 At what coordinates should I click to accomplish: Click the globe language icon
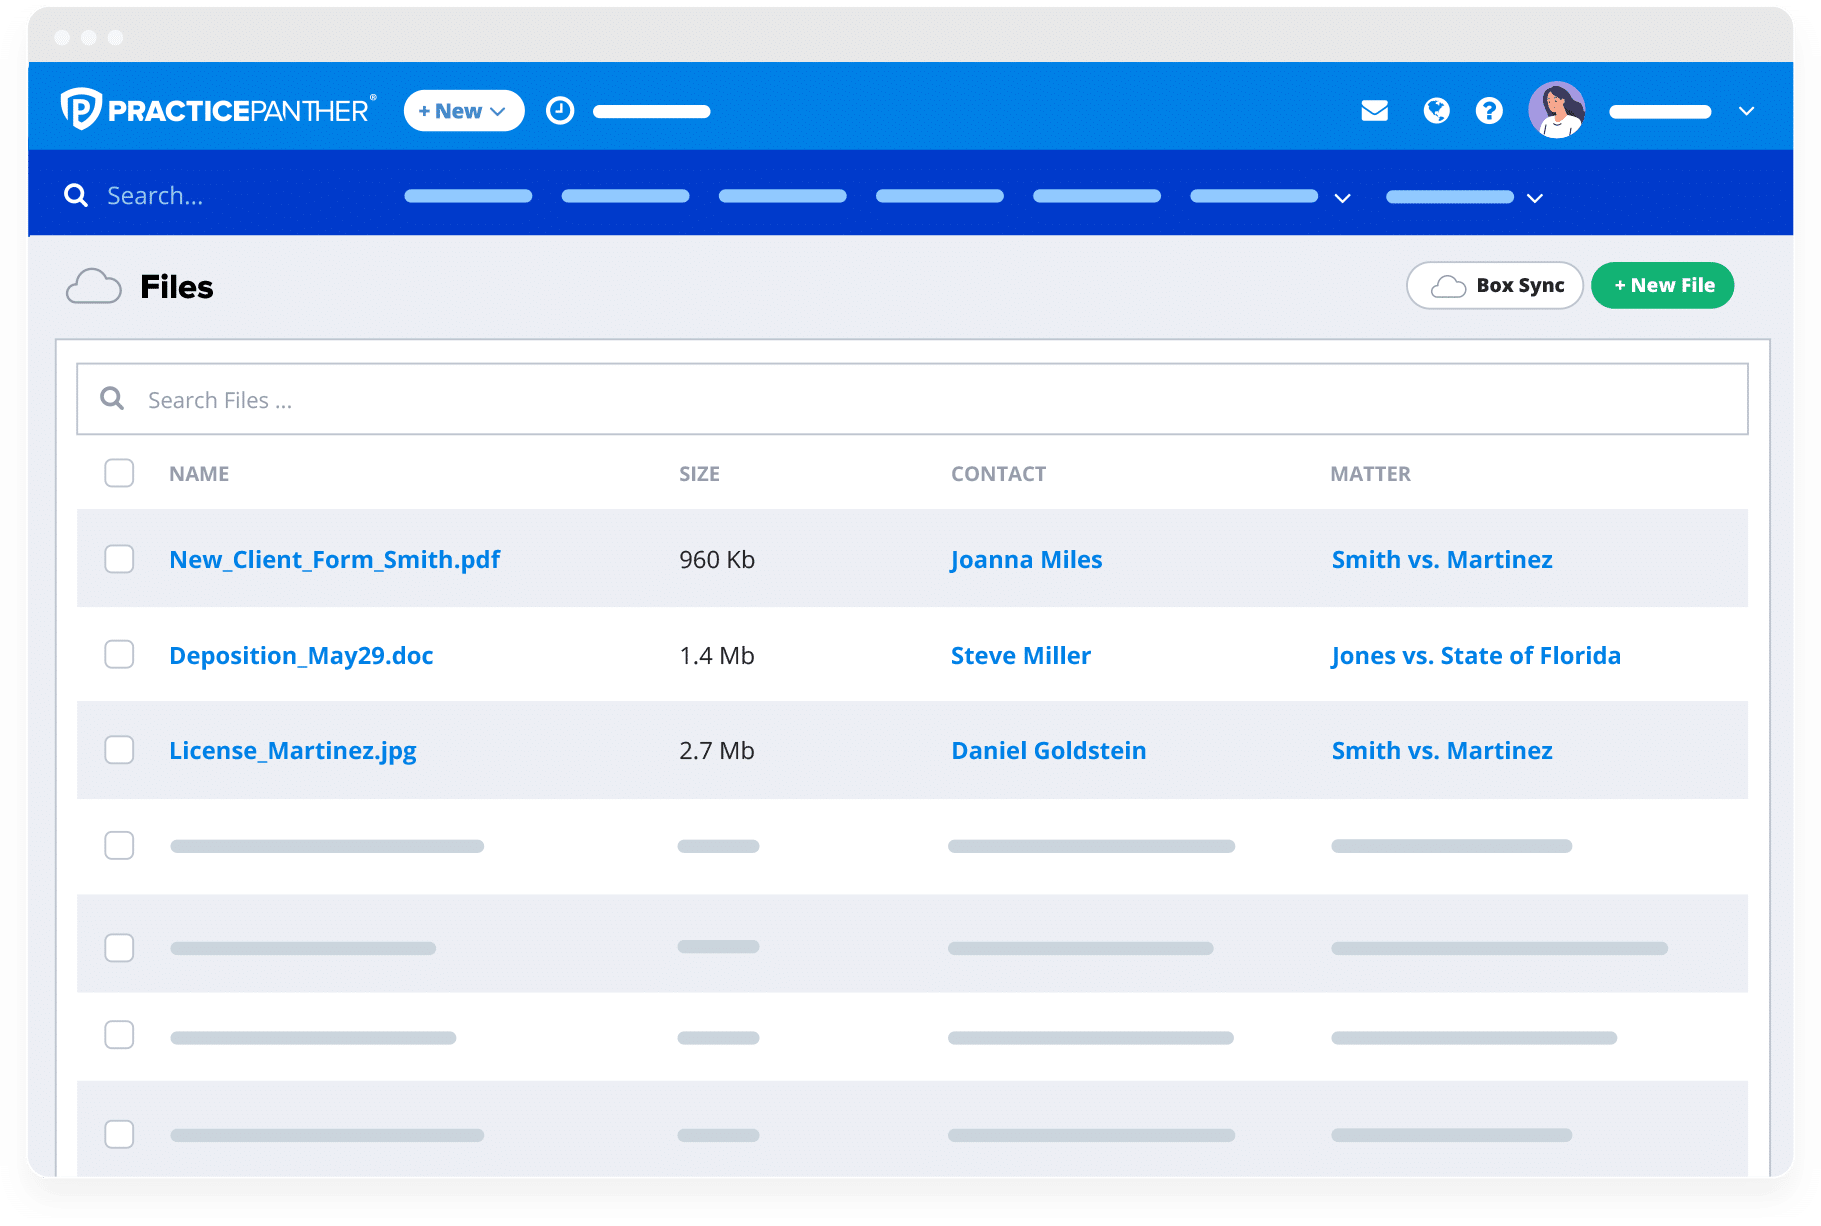1436,111
